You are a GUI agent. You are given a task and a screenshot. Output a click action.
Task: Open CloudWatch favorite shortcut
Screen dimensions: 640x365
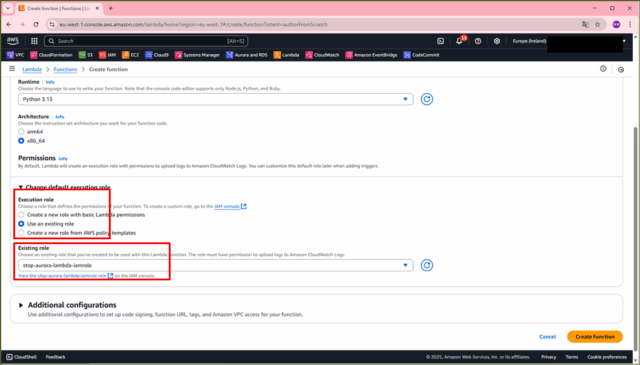click(322, 55)
